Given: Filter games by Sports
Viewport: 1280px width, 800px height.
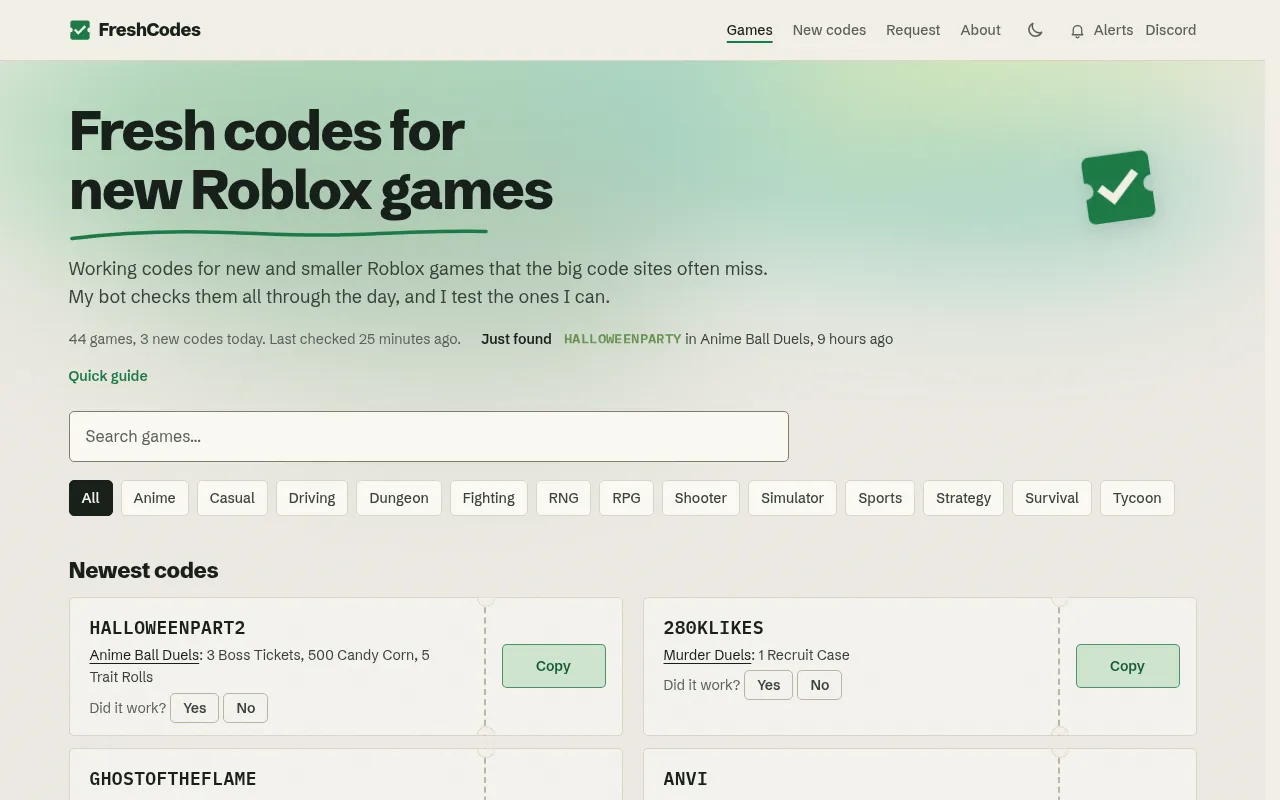Looking at the screenshot, I should [x=880, y=498].
